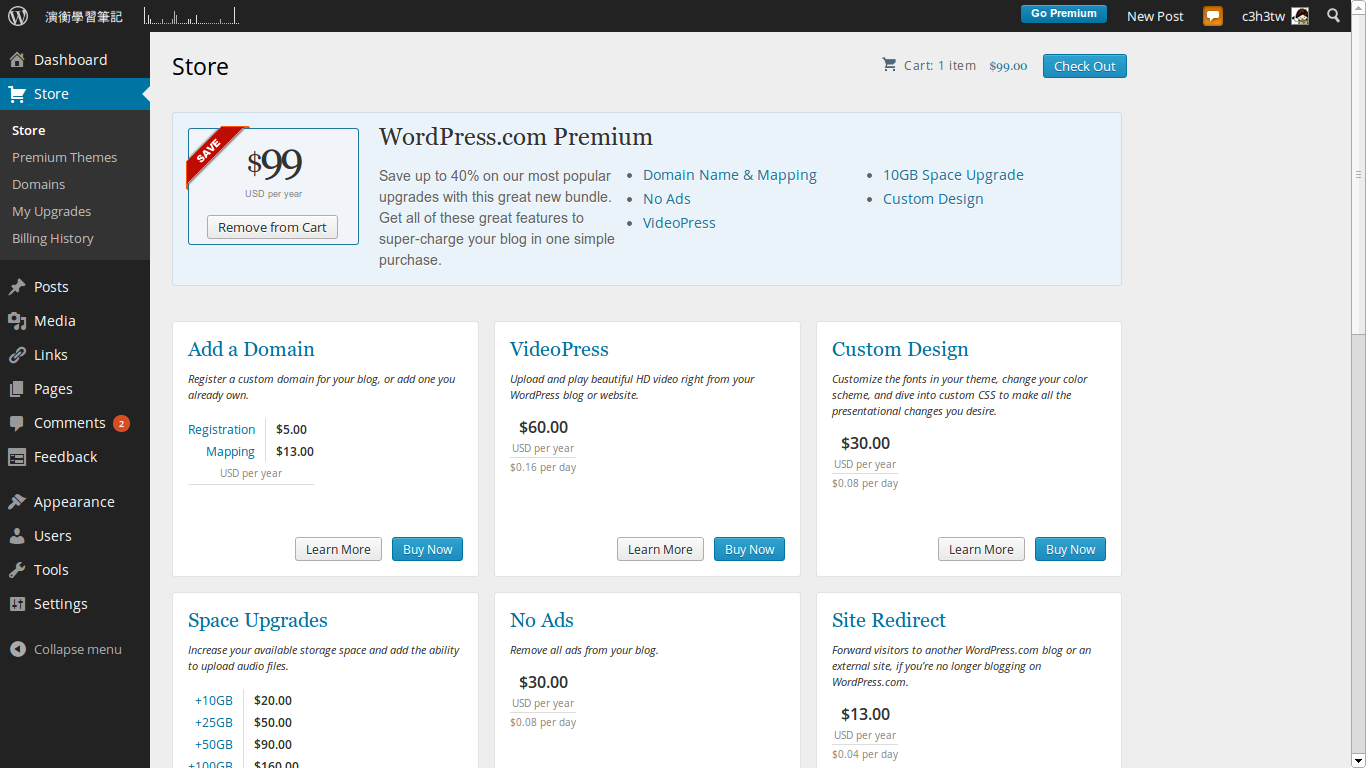Screen dimensions: 1366x768
Task: Click the Feedback form icon
Action: (17, 457)
